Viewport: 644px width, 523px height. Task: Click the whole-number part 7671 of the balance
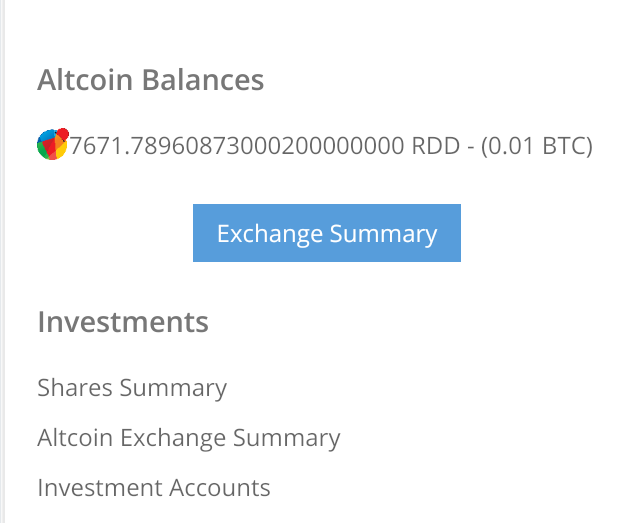coord(95,146)
